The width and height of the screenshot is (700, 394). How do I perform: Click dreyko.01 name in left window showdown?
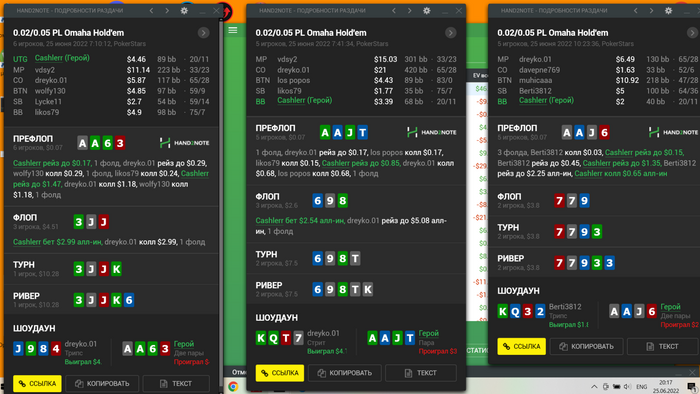[80, 344]
